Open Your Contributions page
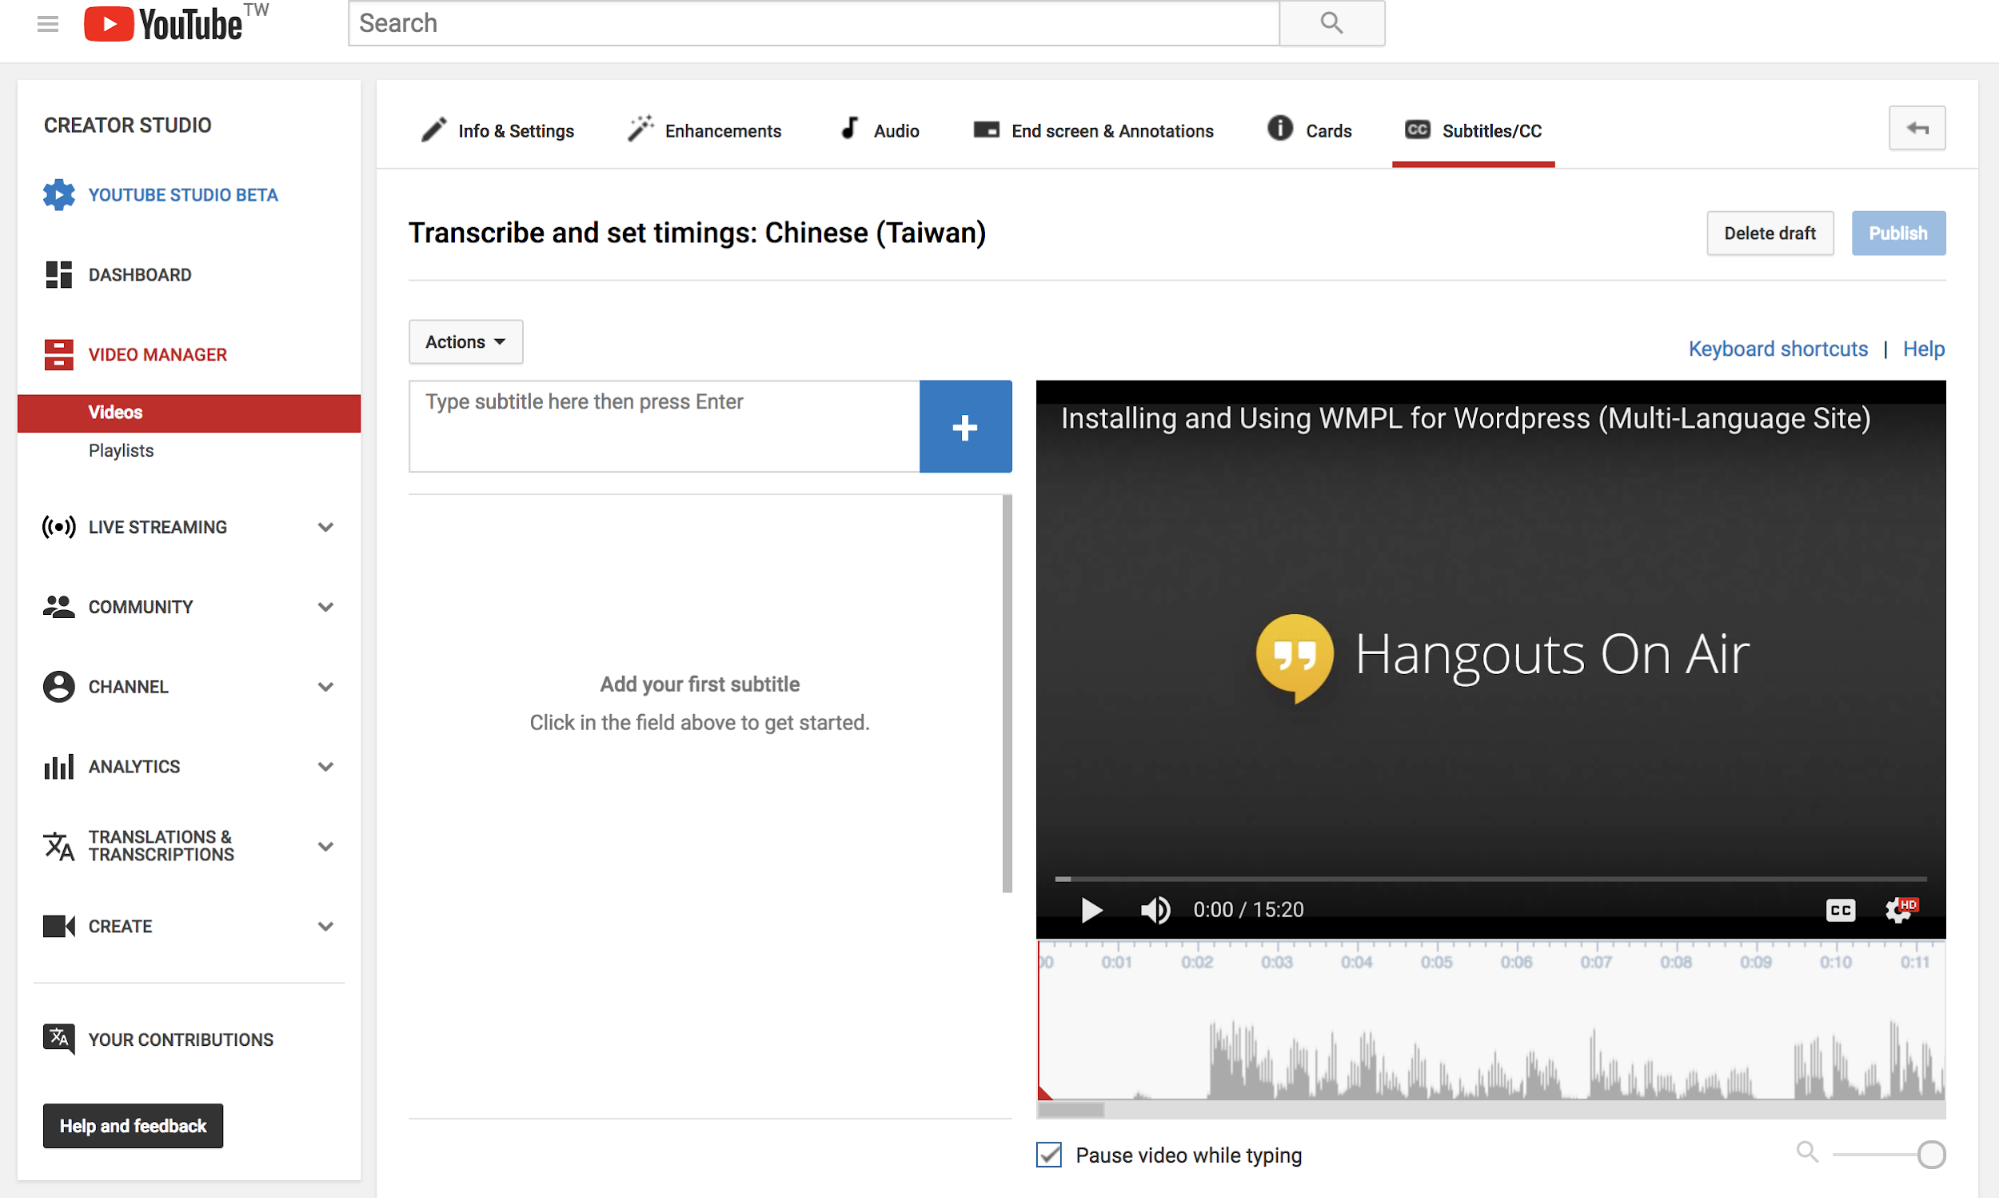Image resolution: width=1999 pixels, height=1198 pixels. point(181,1040)
